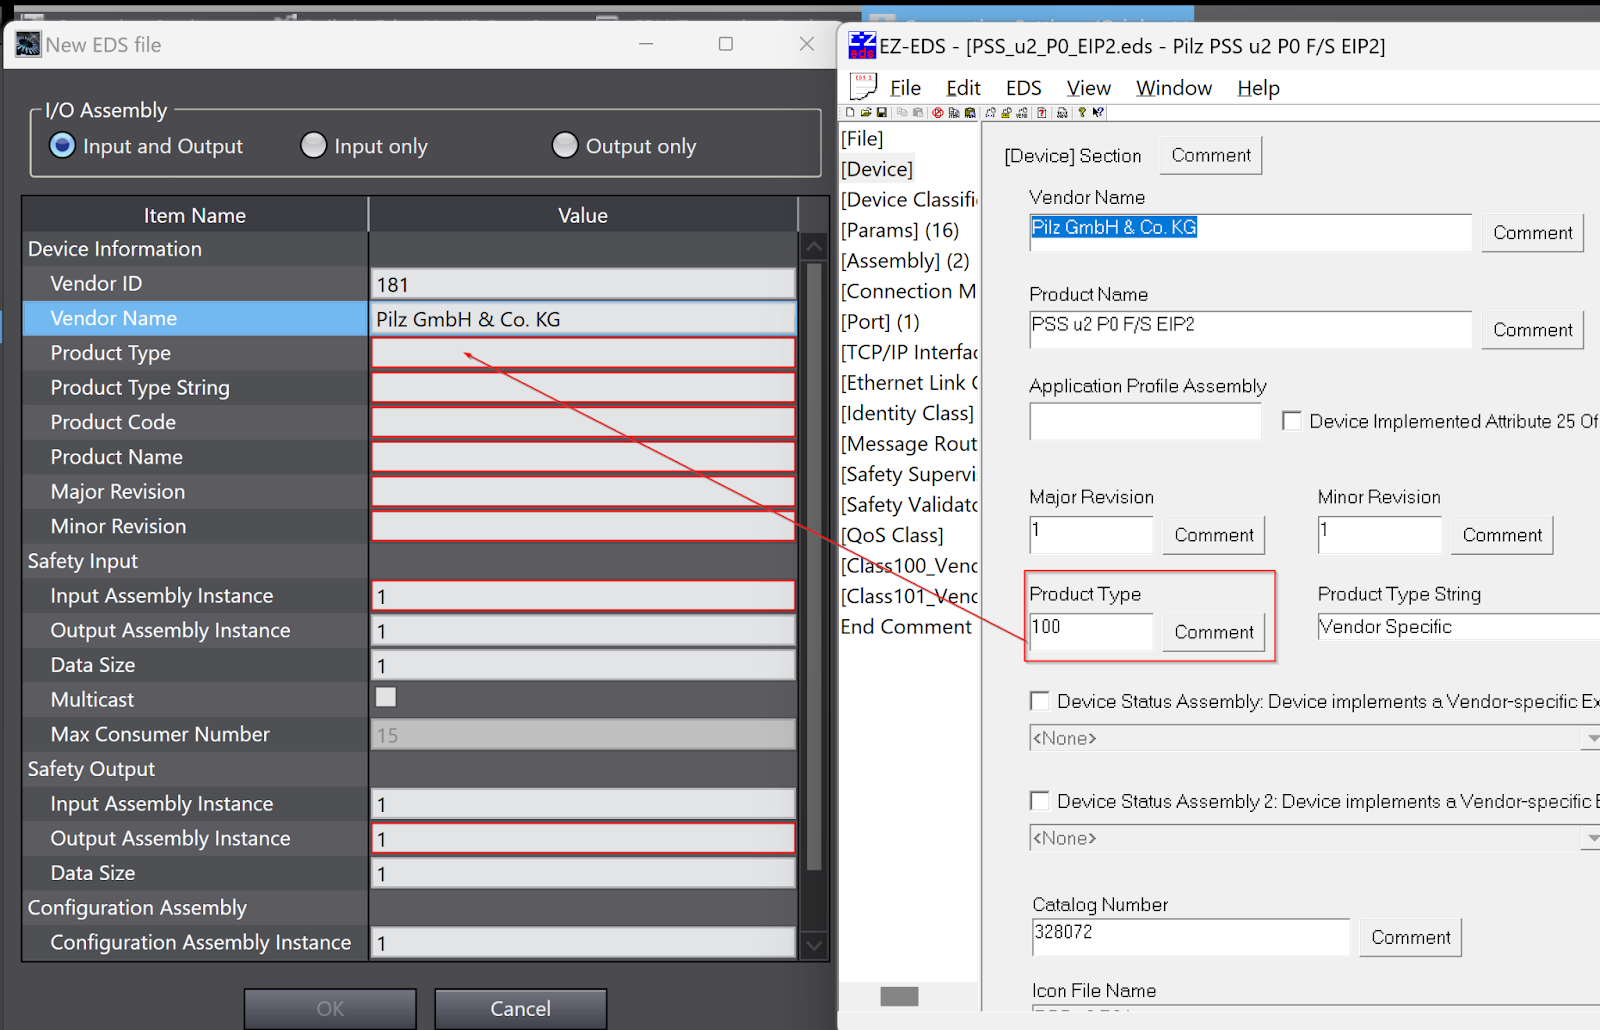Screen dimensions: 1600x1030
Task: Select [QoS Class] in EZ-EDS tree
Action: coord(892,535)
